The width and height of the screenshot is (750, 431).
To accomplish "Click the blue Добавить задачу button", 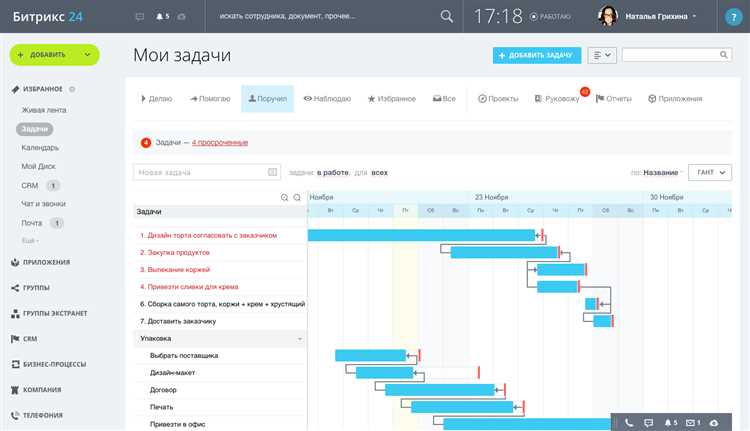I will [537, 55].
